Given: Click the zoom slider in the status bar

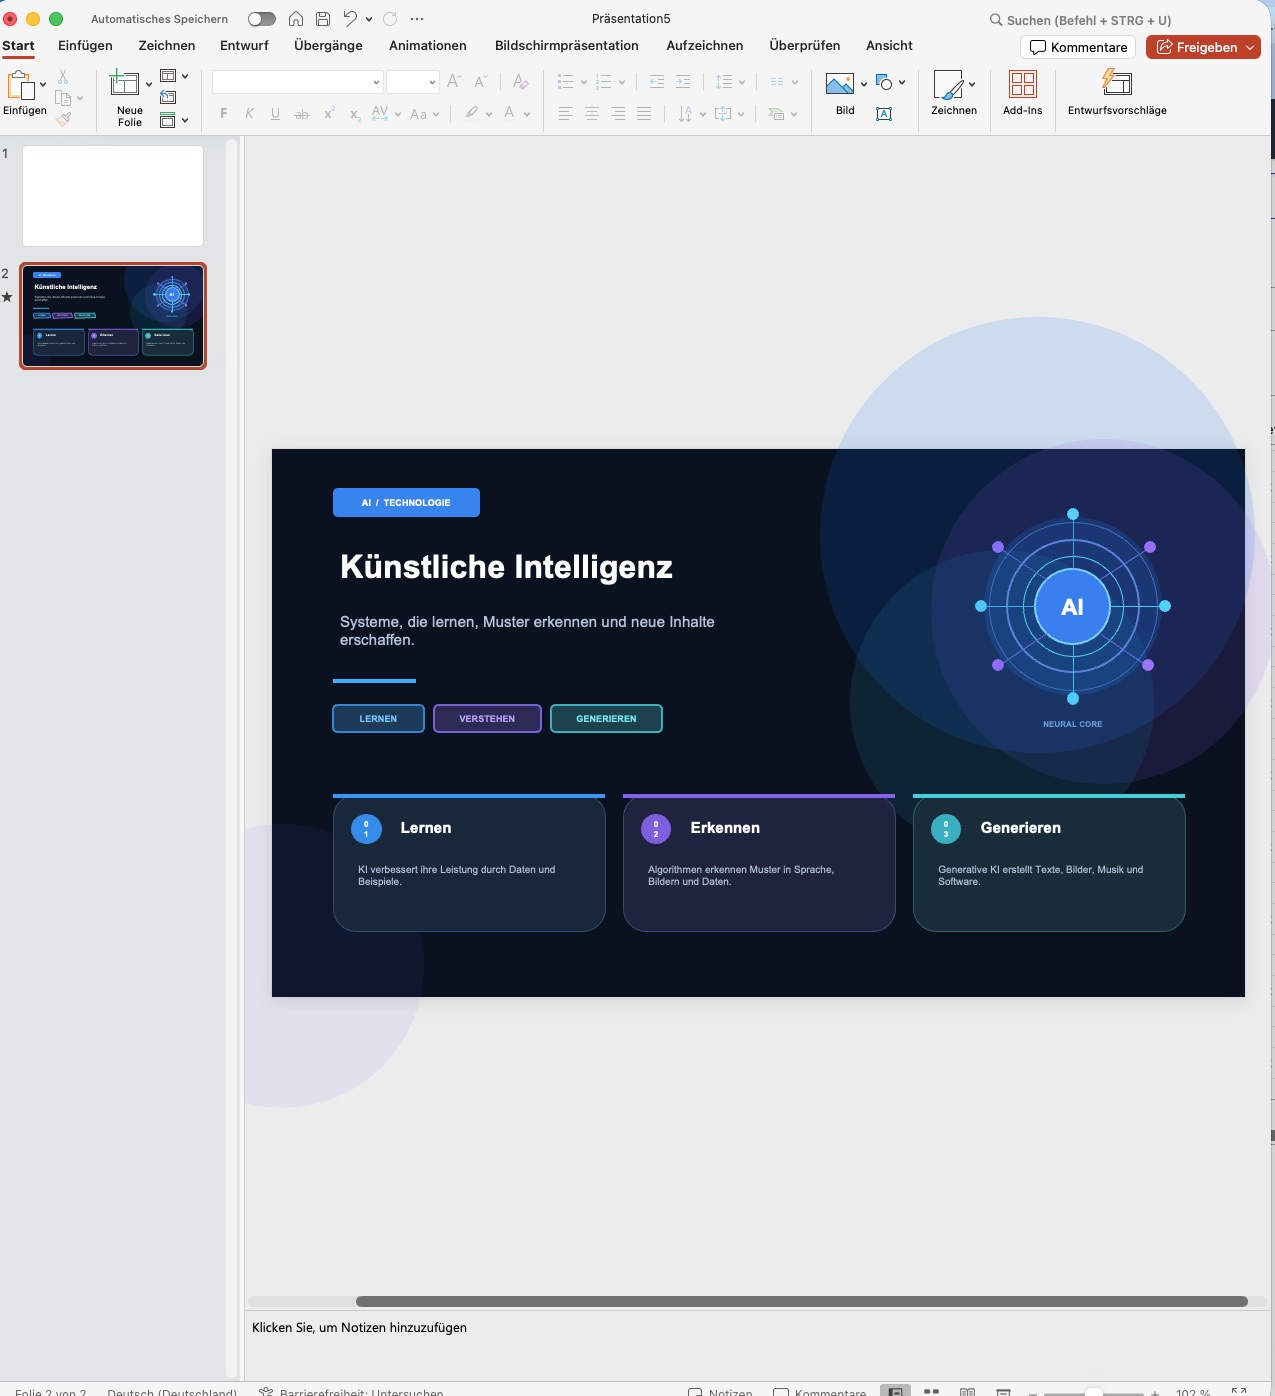Looking at the screenshot, I should 1093,1393.
